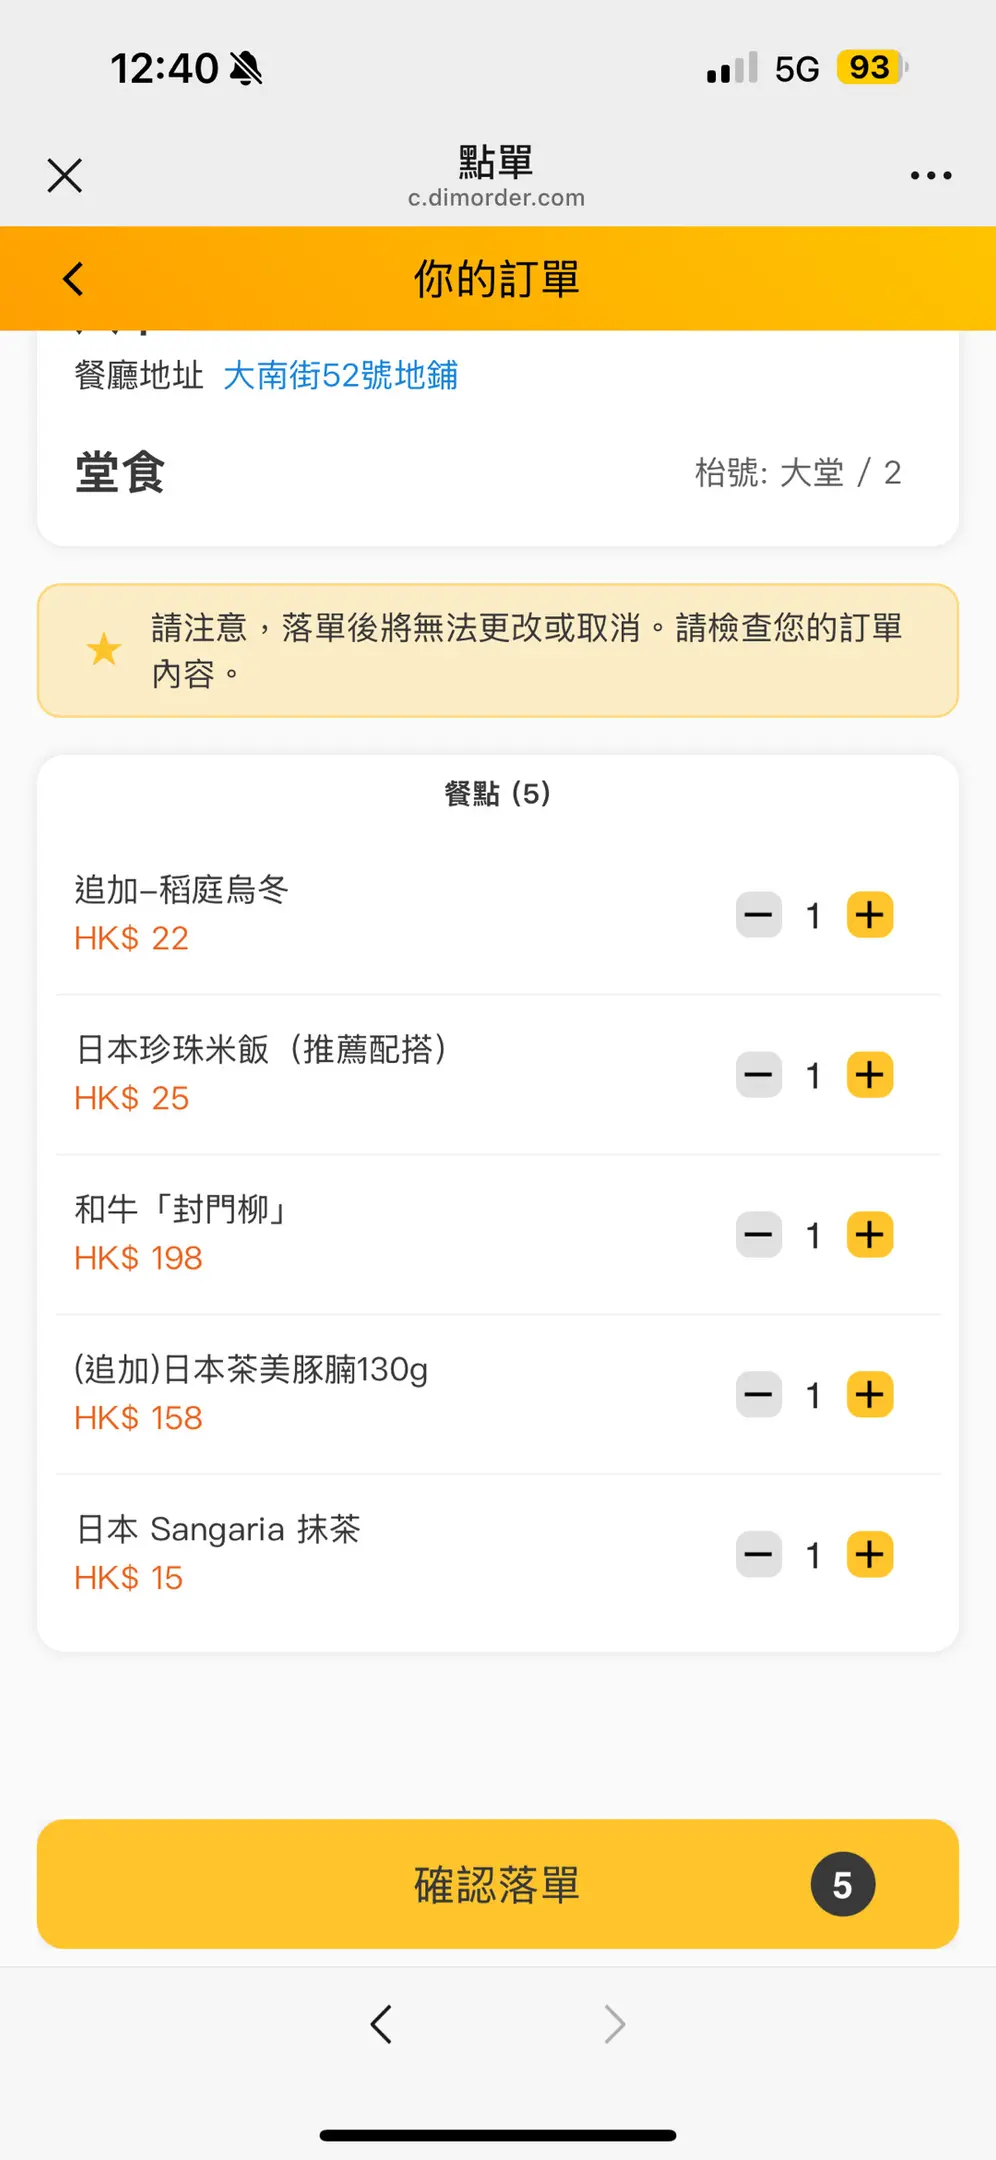Viewport: 996px width, 2160px height.
Task: Go back from the 你的訂單 header
Action: (74, 279)
